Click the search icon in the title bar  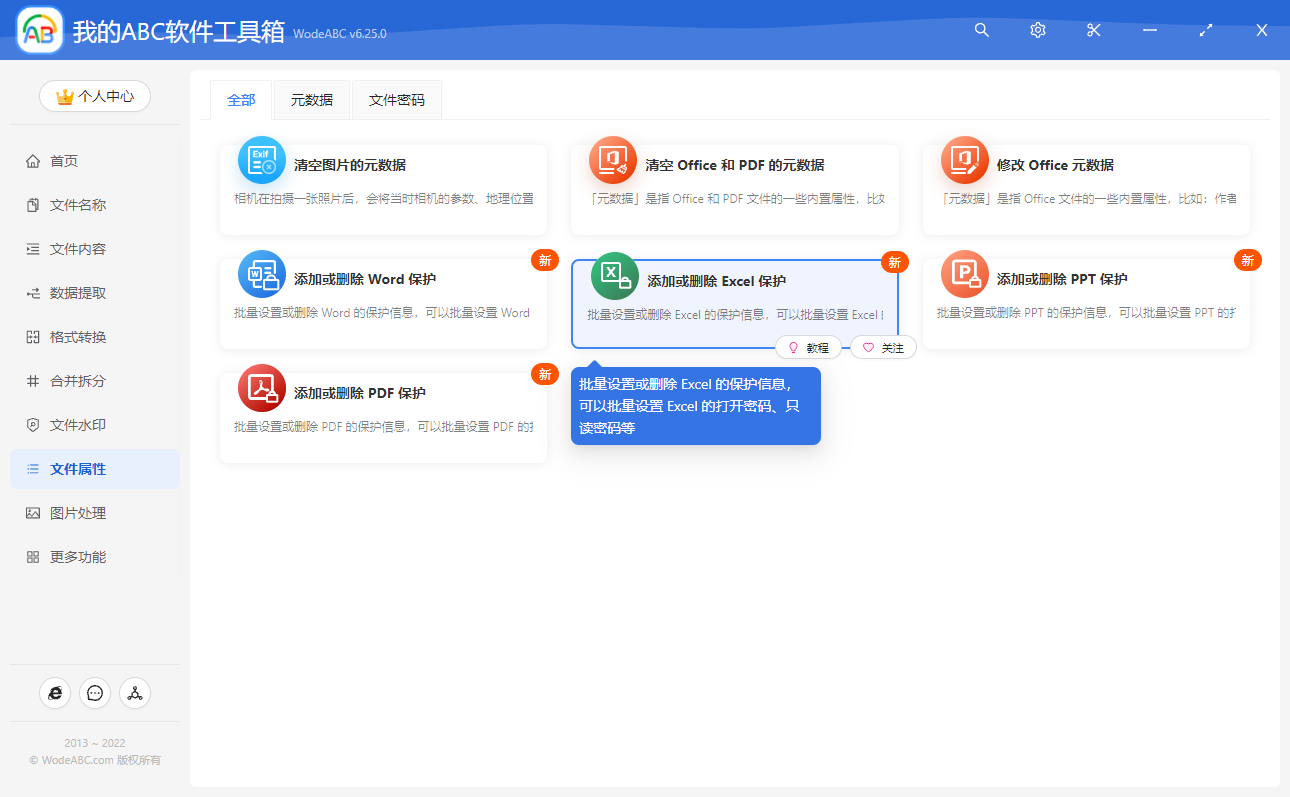[x=981, y=30]
